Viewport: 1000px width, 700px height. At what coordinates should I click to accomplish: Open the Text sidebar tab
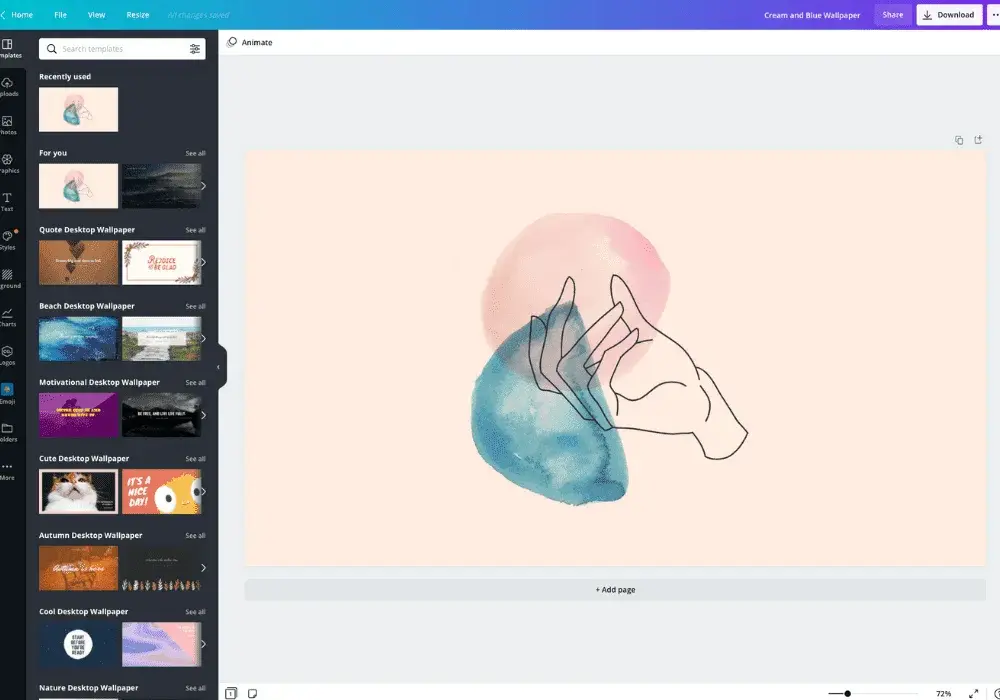coord(8,202)
